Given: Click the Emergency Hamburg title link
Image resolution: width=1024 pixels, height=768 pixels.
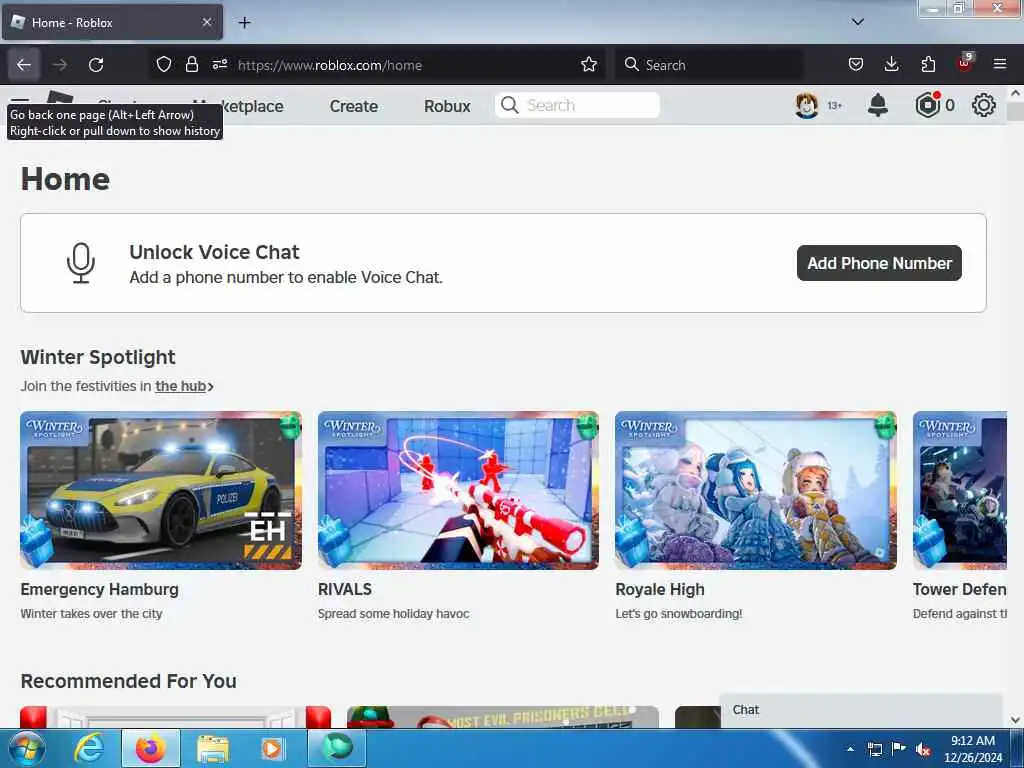Looking at the screenshot, I should click(x=99, y=589).
